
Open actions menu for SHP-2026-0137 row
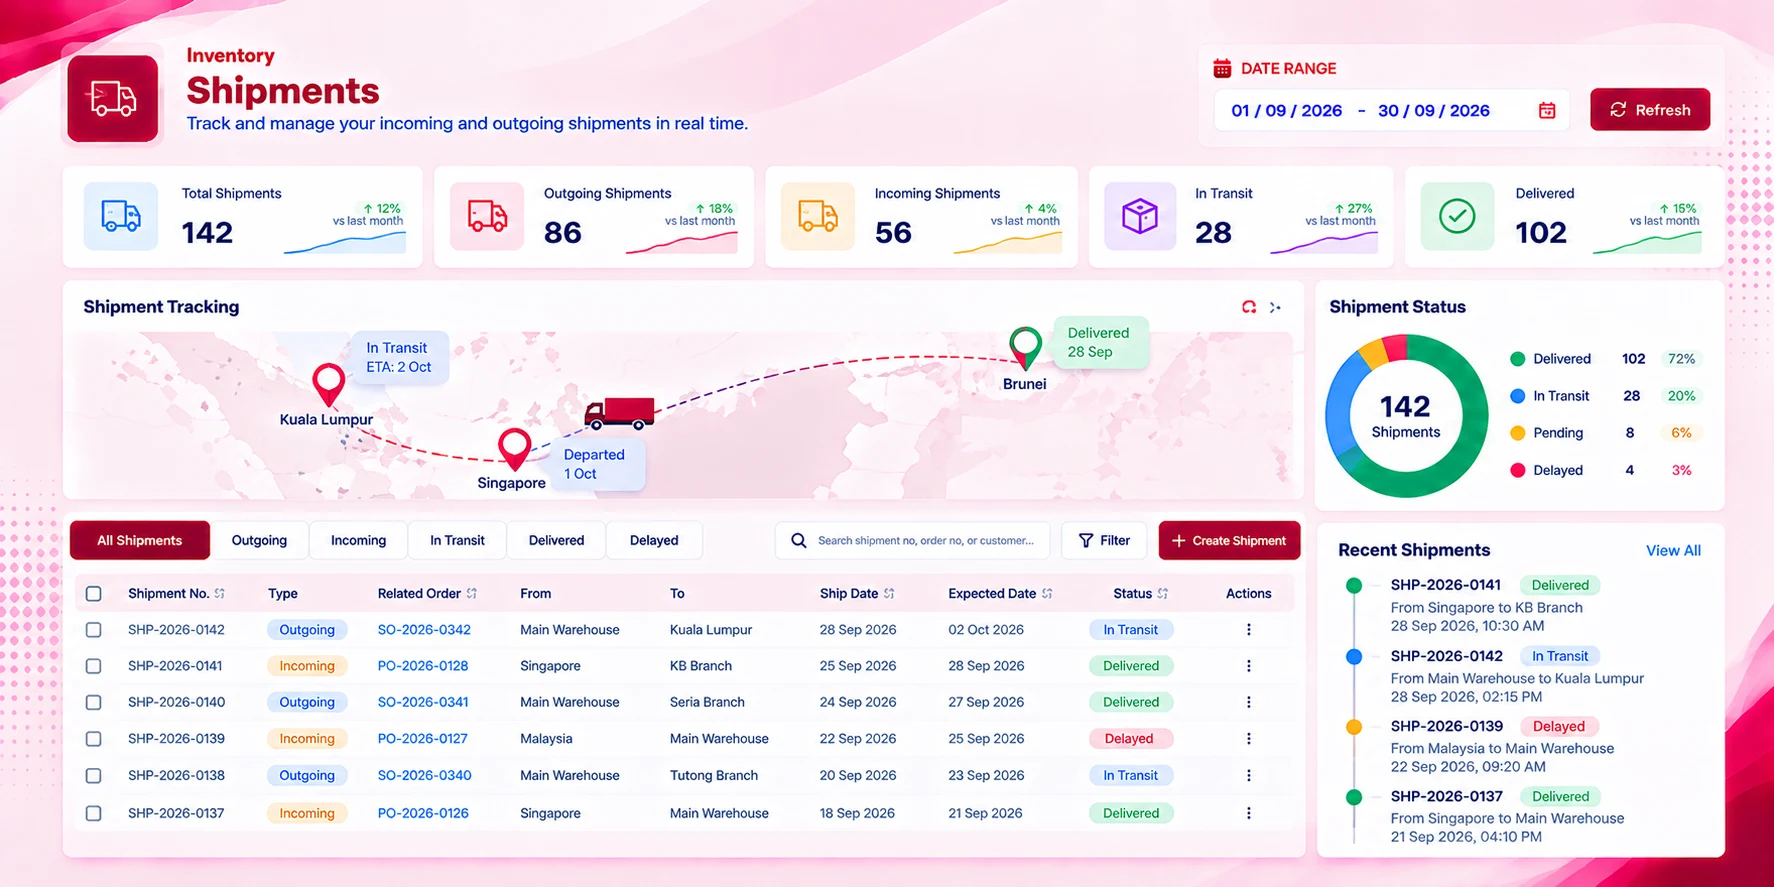pyautogui.click(x=1248, y=813)
